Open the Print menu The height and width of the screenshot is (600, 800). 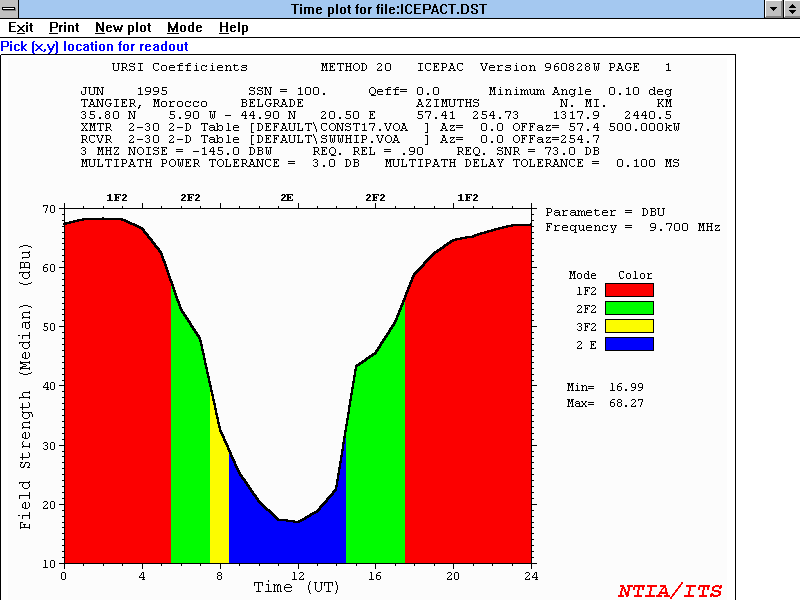click(64, 28)
